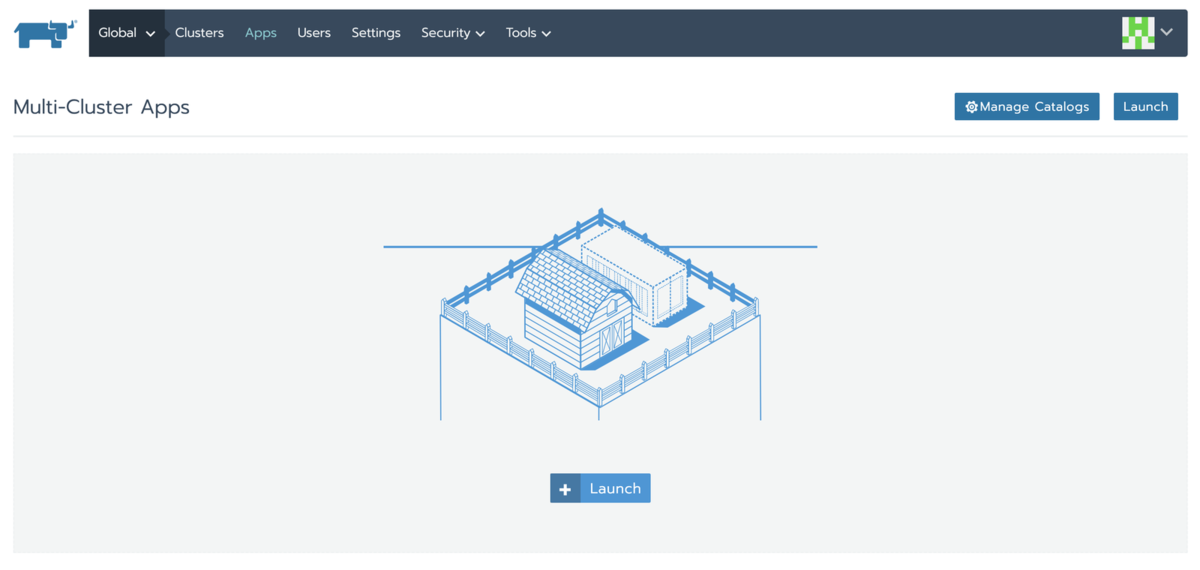Click the Launch button in header
Screen dimensions: 1200x570
pos(1146,107)
